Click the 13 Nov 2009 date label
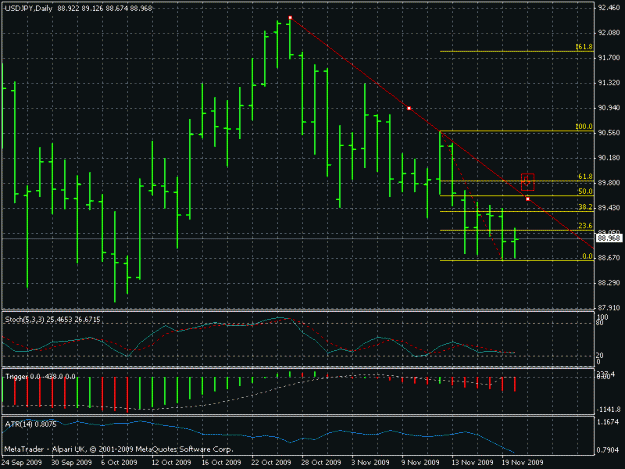This screenshot has width=625, height=469. click(x=472, y=463)
